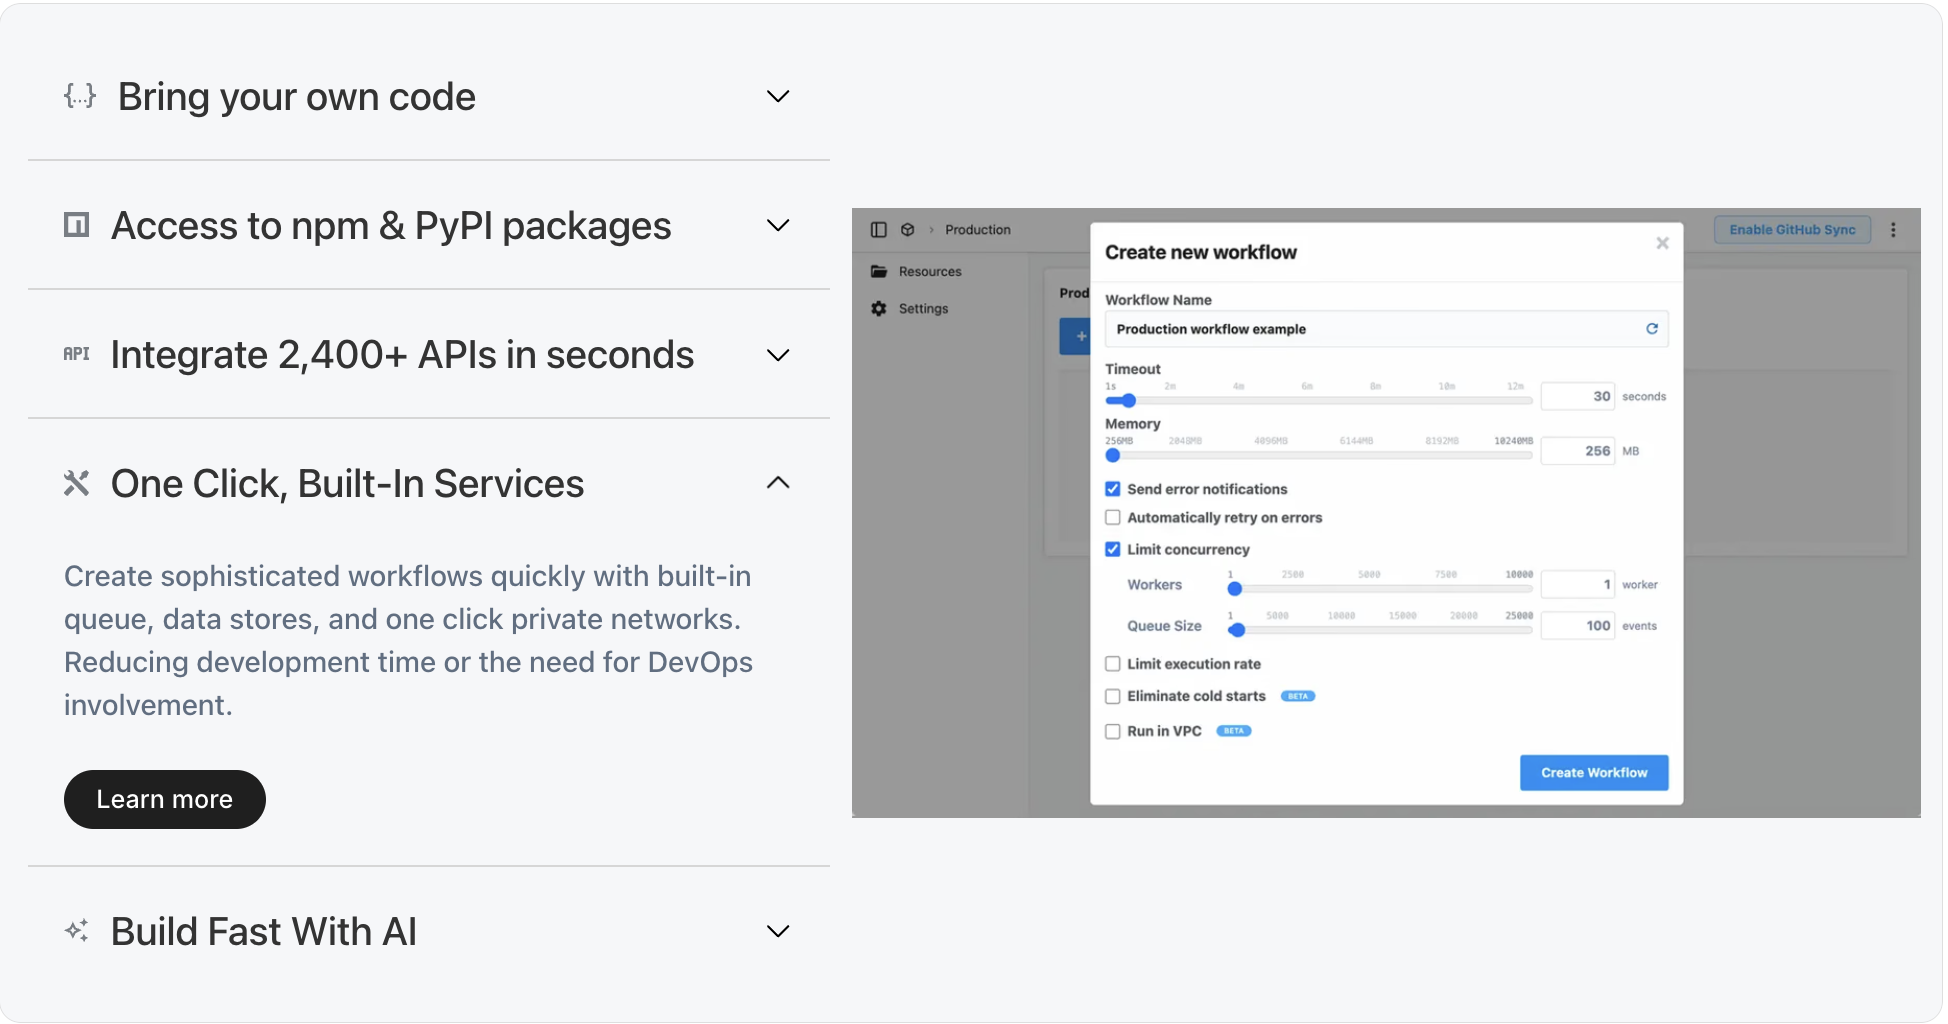Enable Automatically retry on errors
Image resolution: width=1948 pixels, height=1024 pixels.
click(1113, 518)
